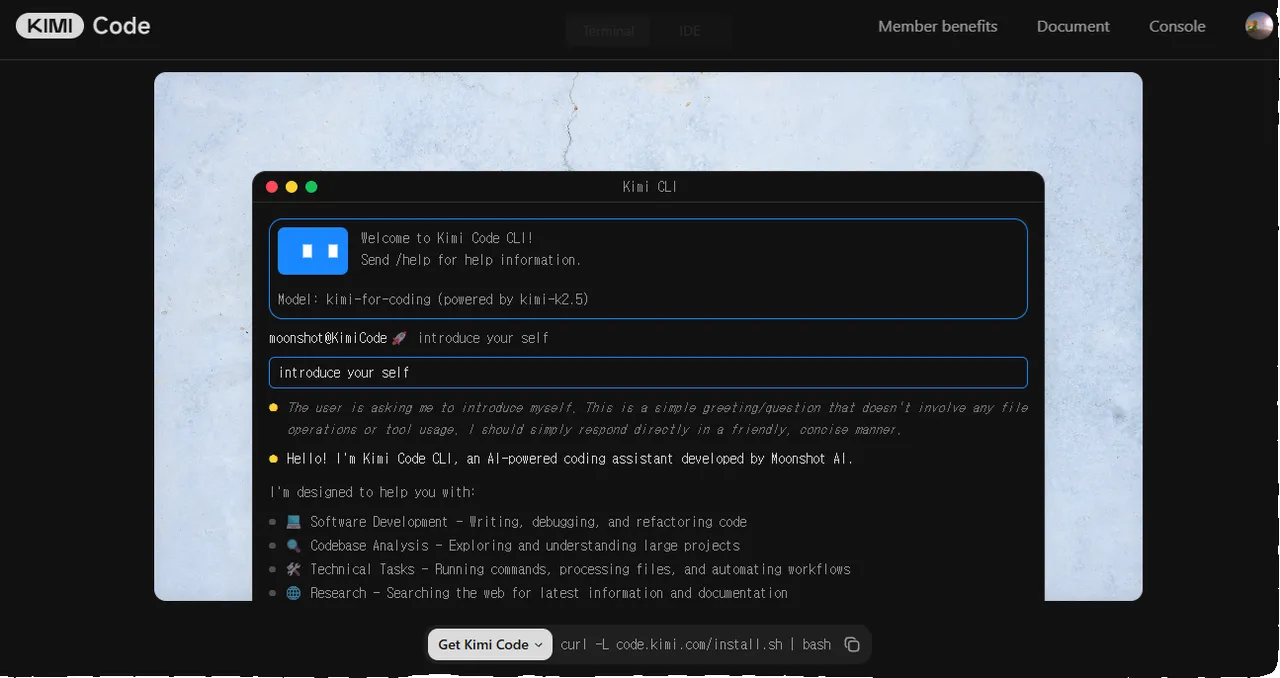Click the Code wordmark next to KIMI

tap(121, 26)
